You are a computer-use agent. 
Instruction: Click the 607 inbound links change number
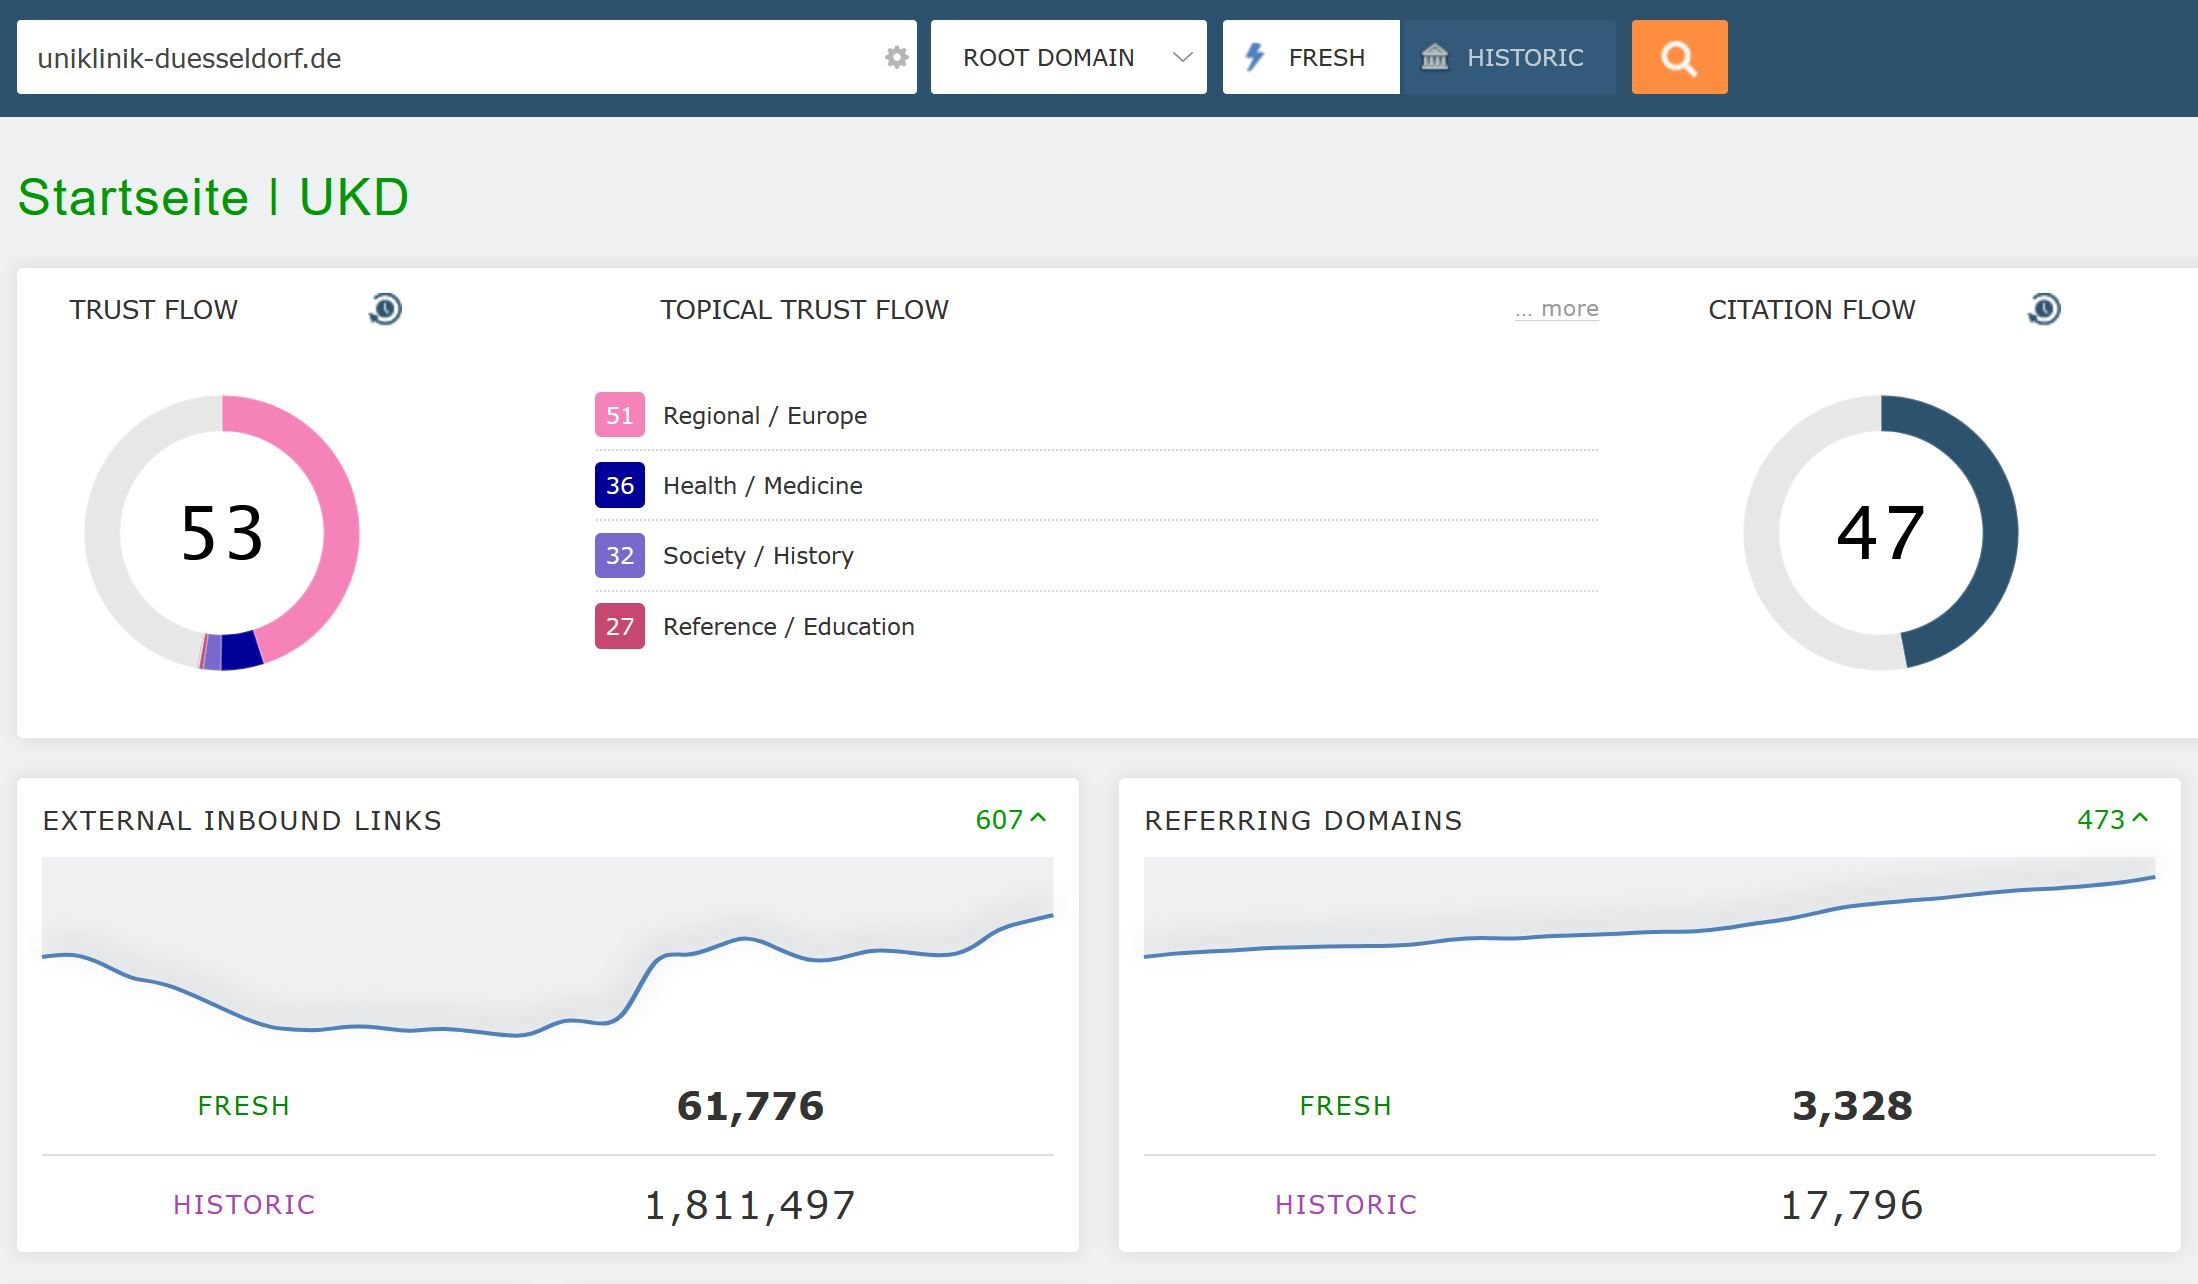(999, 820)
